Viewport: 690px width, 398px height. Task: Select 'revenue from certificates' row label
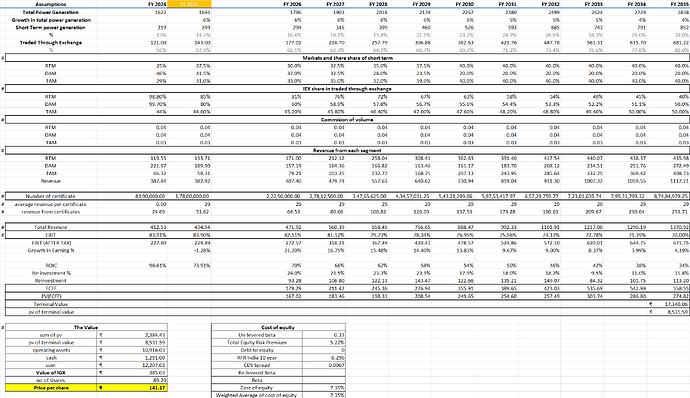[x=51, y=212]
